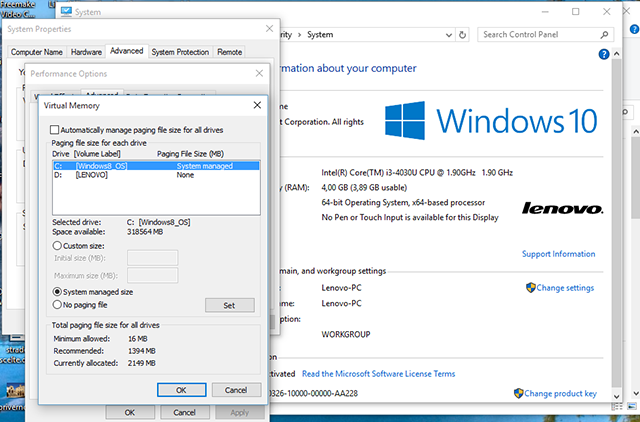Expand the address bar history dropdown
640x422 pixels.
pos(449,35)
